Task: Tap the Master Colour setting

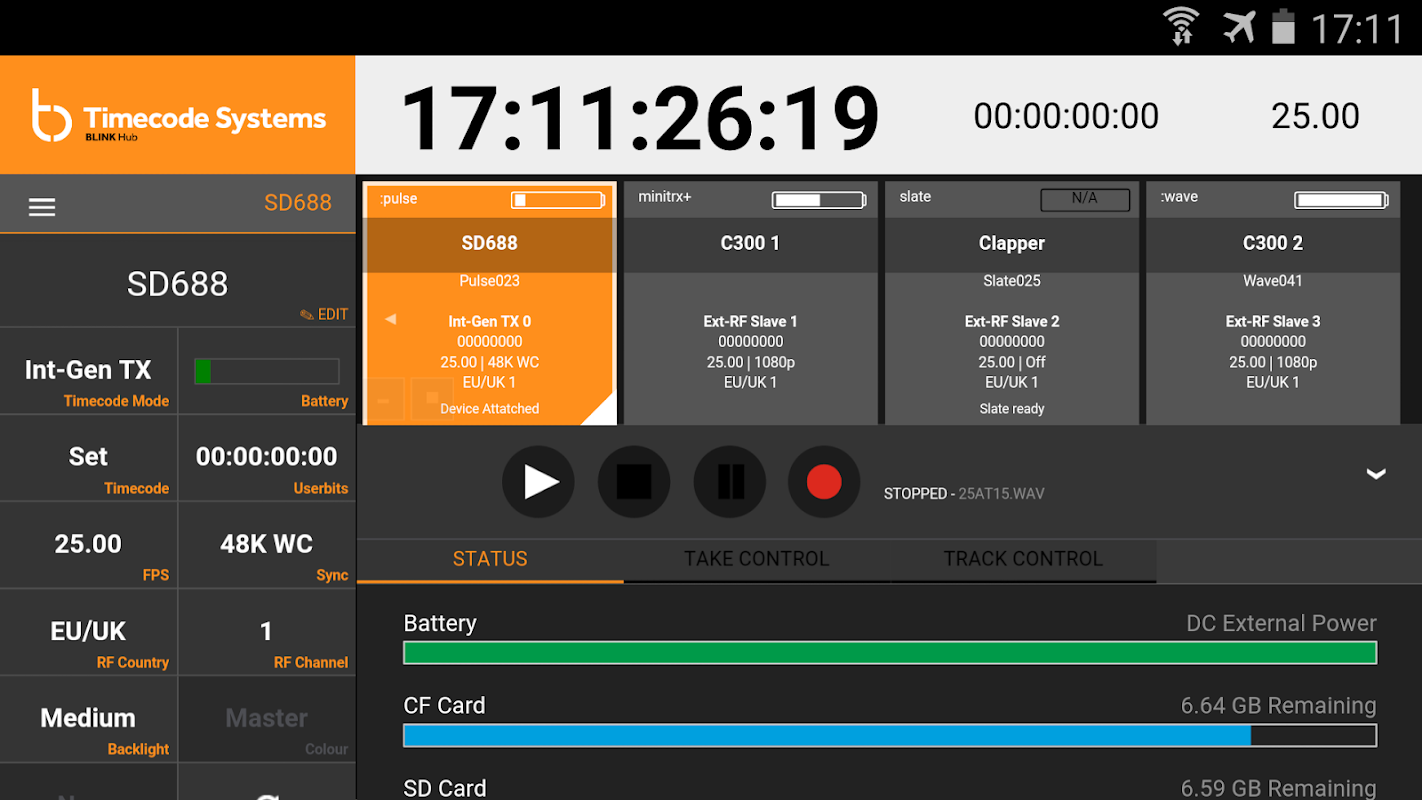Action: tap(267, 719)
